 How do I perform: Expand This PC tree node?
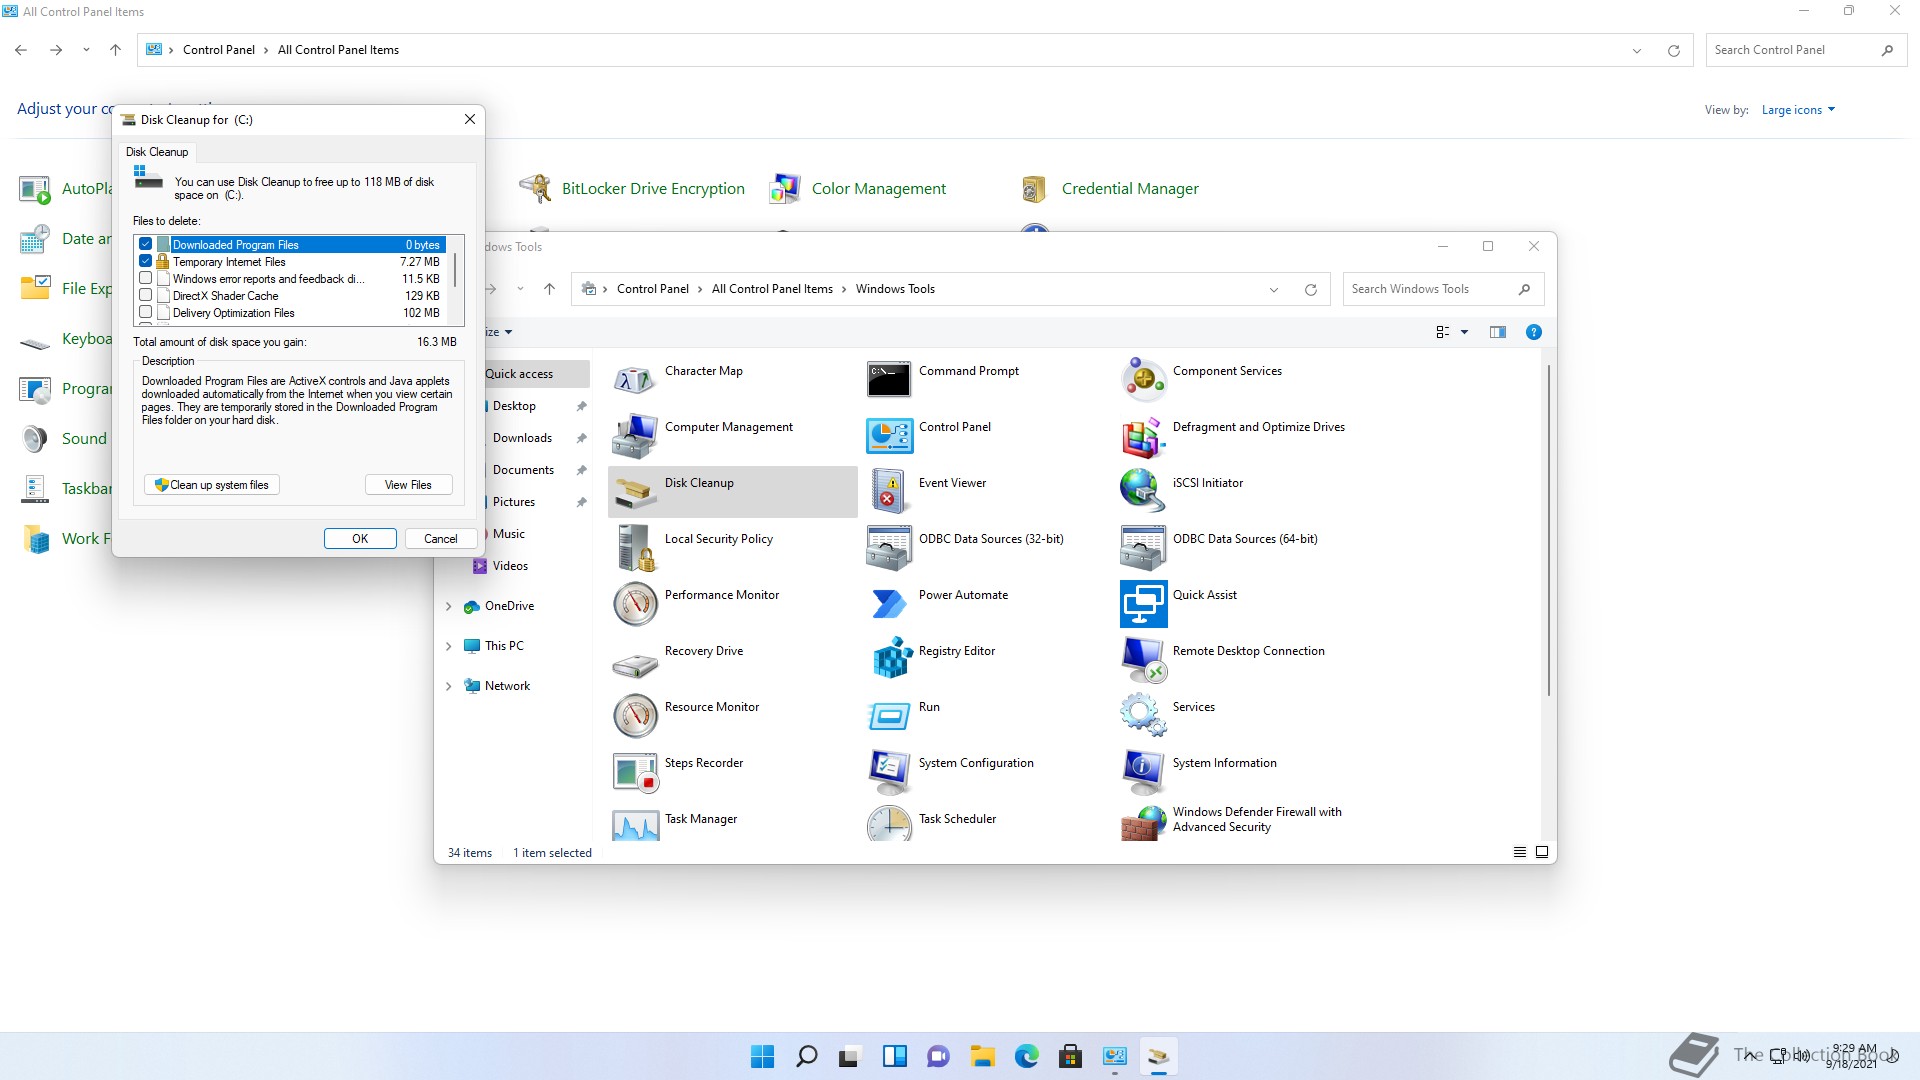pos(448,647)
